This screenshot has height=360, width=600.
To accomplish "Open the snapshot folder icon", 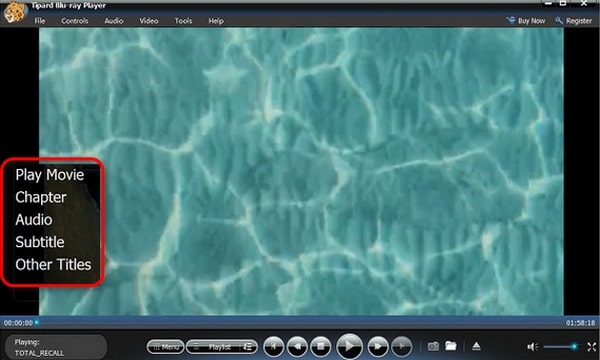I will tap(451, 346).
